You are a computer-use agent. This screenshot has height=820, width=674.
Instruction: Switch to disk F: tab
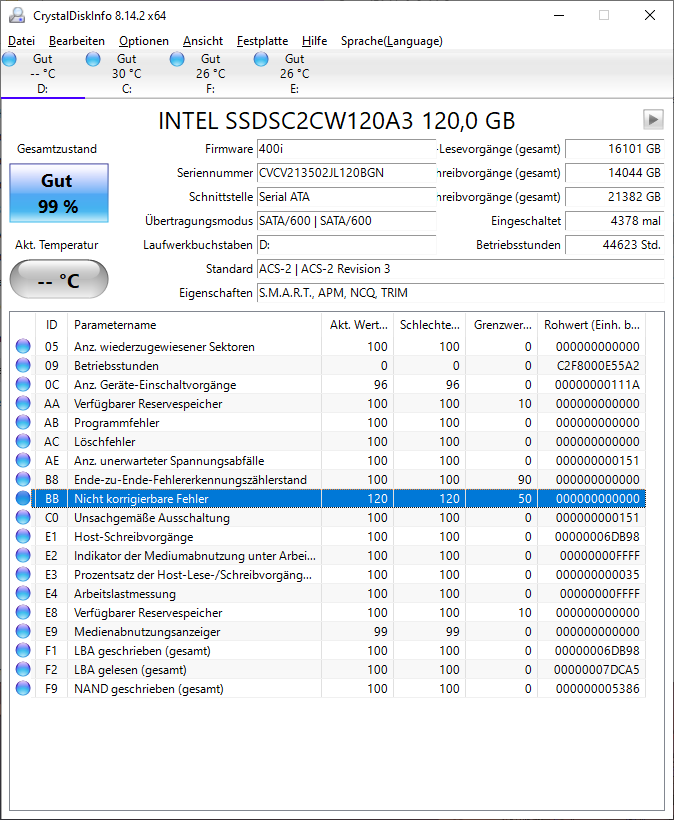click(x=210, y=74)
